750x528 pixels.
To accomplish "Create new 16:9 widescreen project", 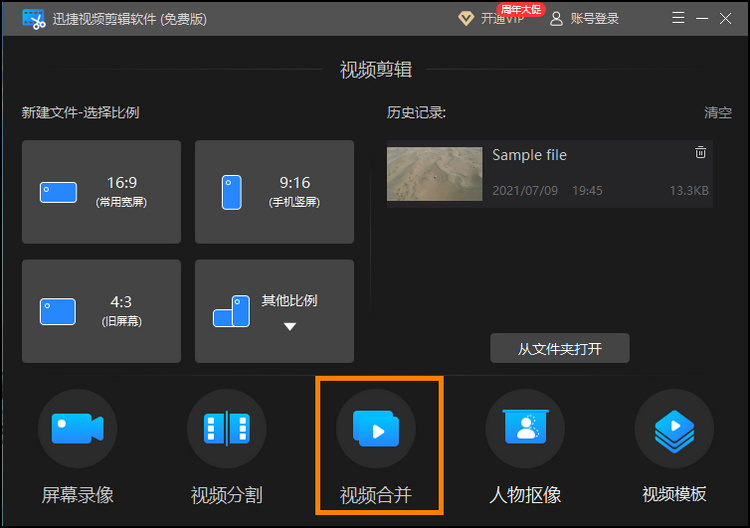I will click(101, 192).
